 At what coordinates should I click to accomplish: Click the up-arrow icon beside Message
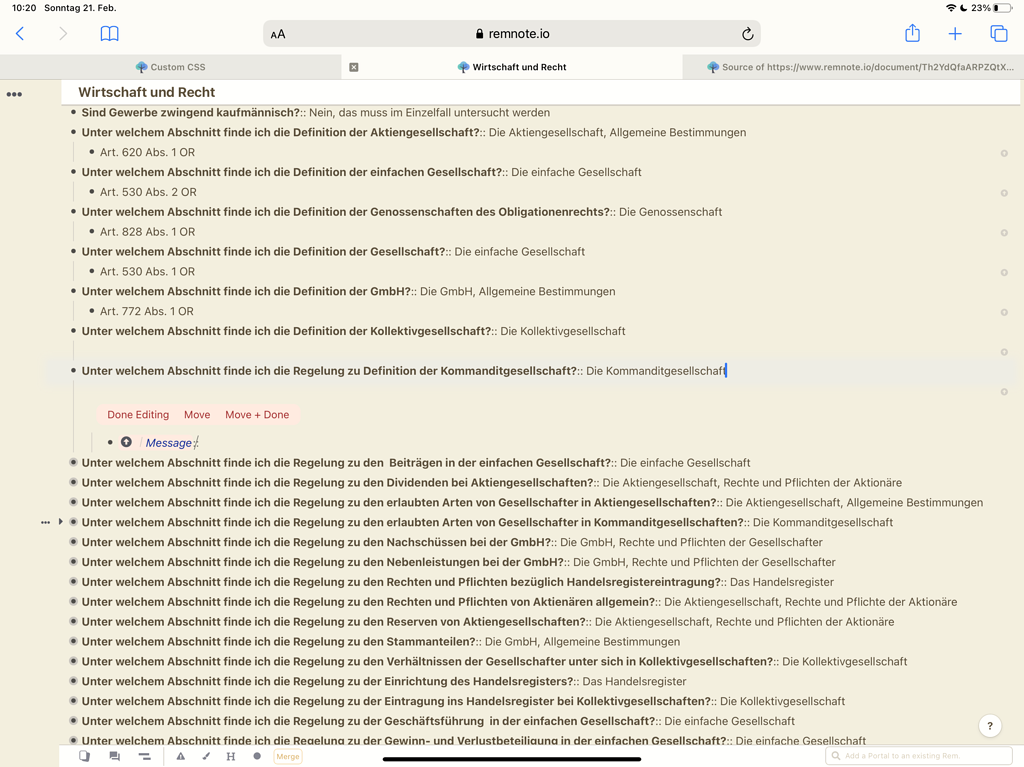pyautogui.click(x=126, y=442)
